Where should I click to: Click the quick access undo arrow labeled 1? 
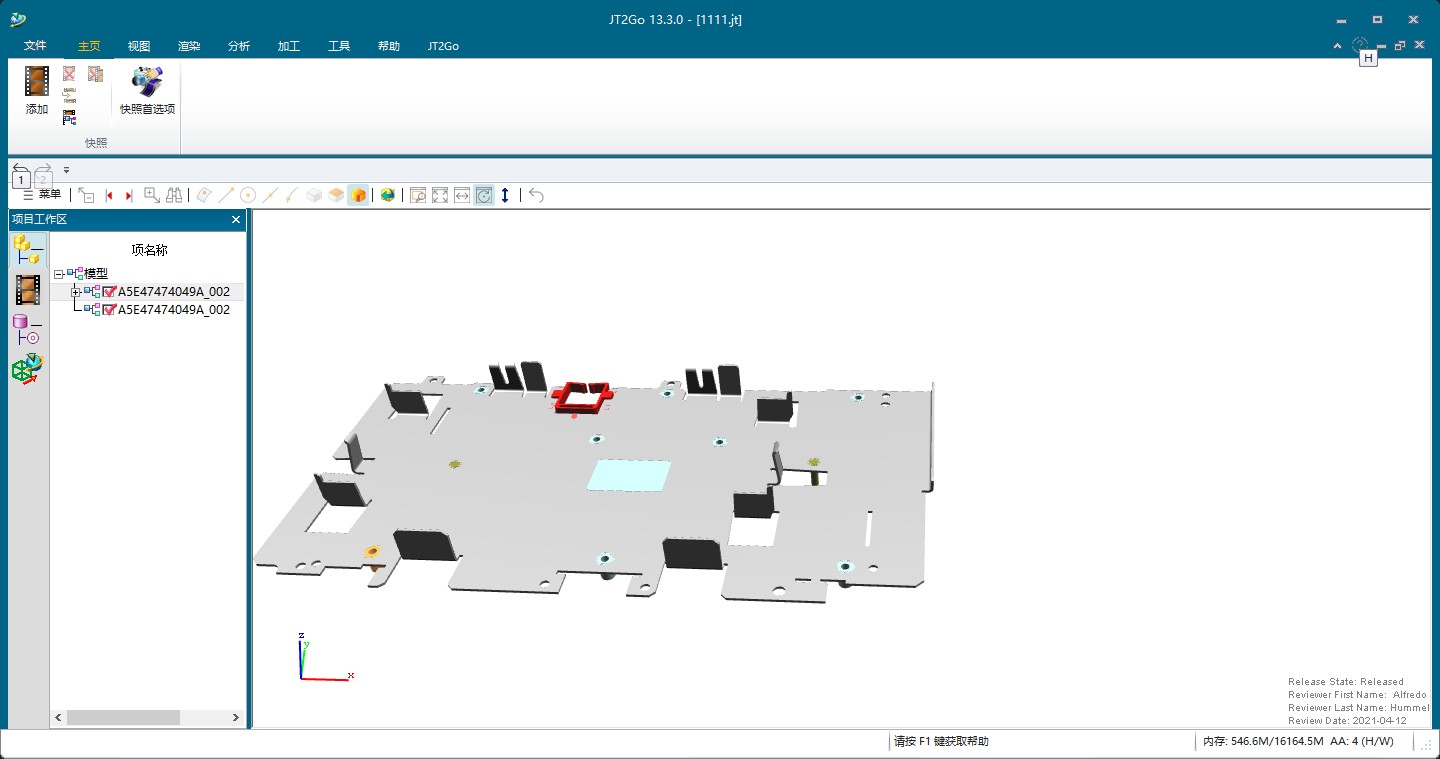pyautogui.click(x=21, y=175)
